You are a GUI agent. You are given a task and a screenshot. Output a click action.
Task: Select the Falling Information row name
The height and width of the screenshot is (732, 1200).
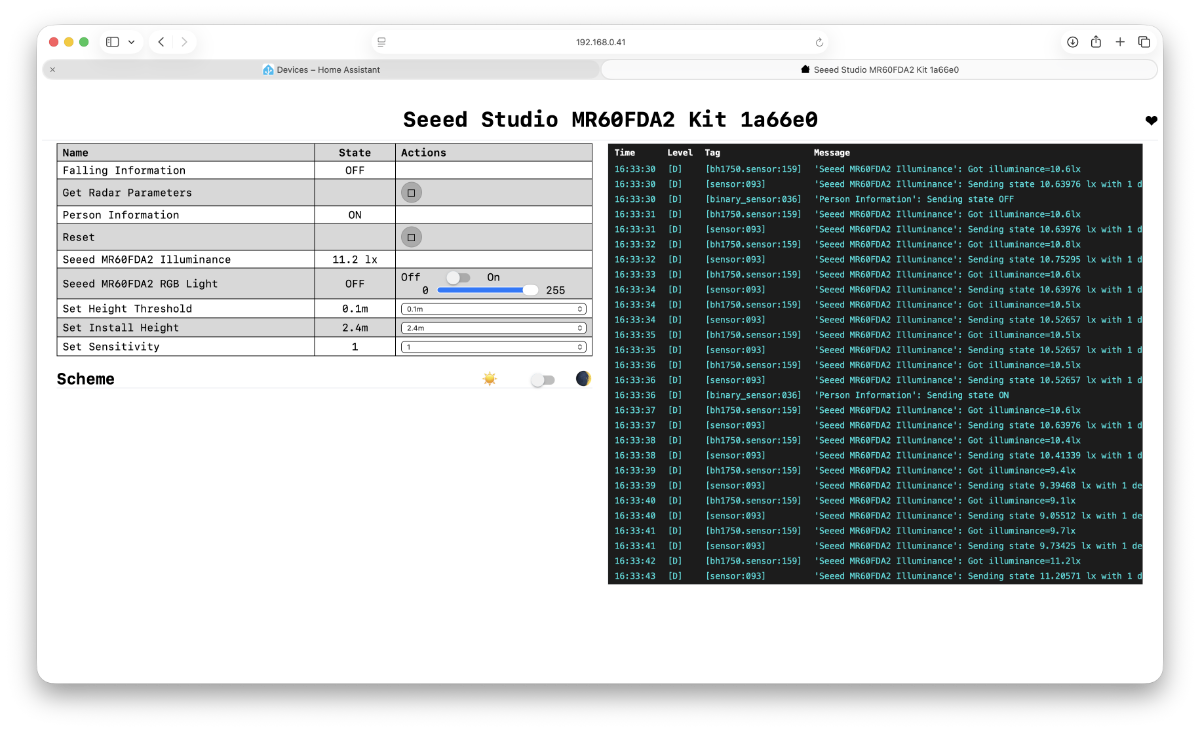124,171
